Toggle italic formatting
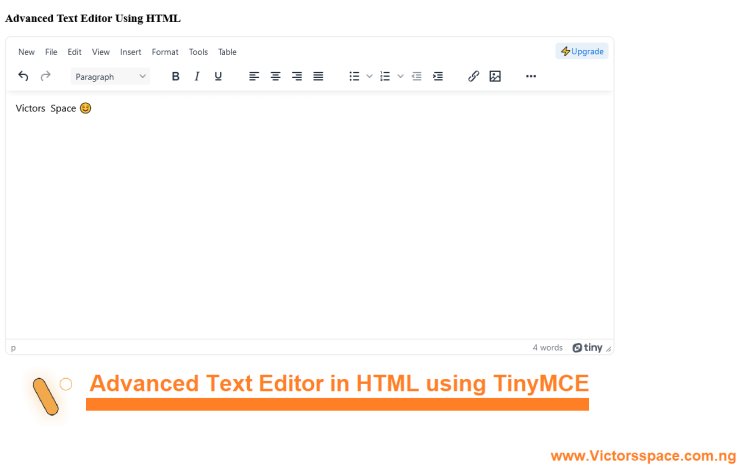Screen dimensions: 750x468 click(197, 76)
